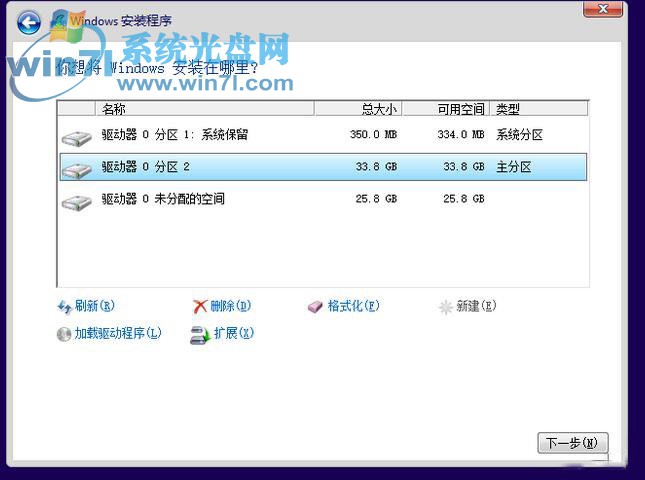Refresh the partition list via 刷新(R)
The height and width of the screenshot is (480, 645).
coord(94,306)
